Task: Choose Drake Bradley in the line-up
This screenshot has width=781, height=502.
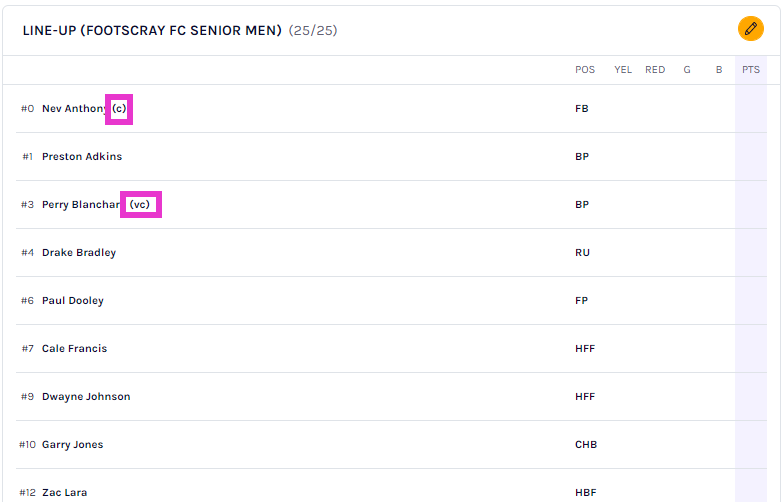Action: [x=79, y=253]
